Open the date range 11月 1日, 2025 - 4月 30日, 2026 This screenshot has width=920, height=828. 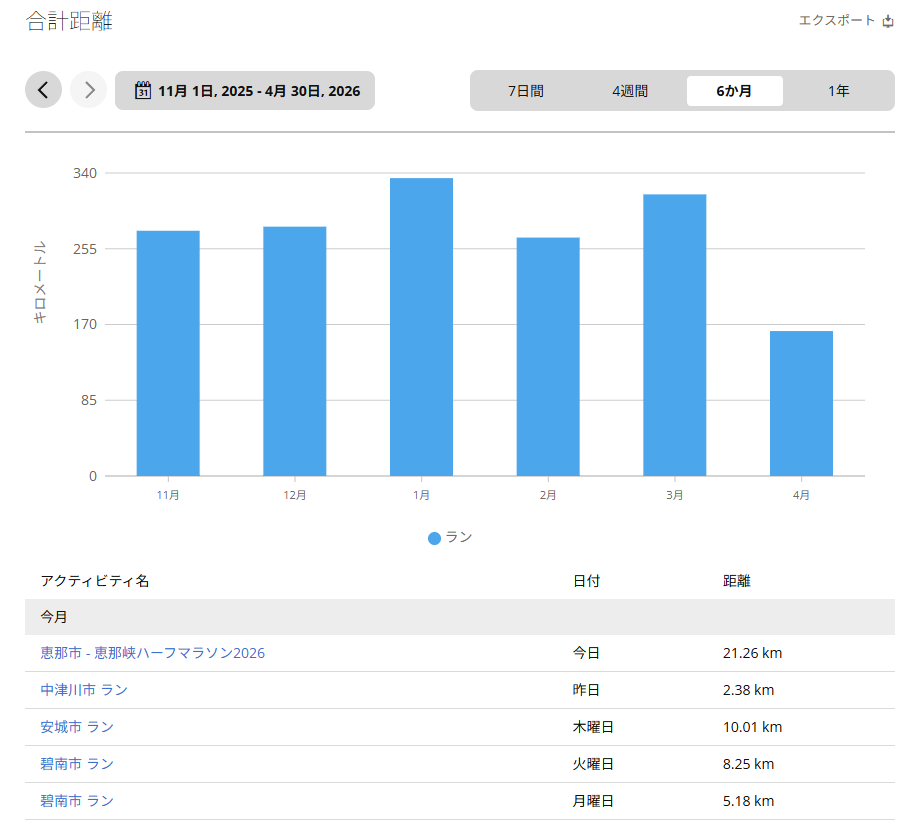pos(245,90)
